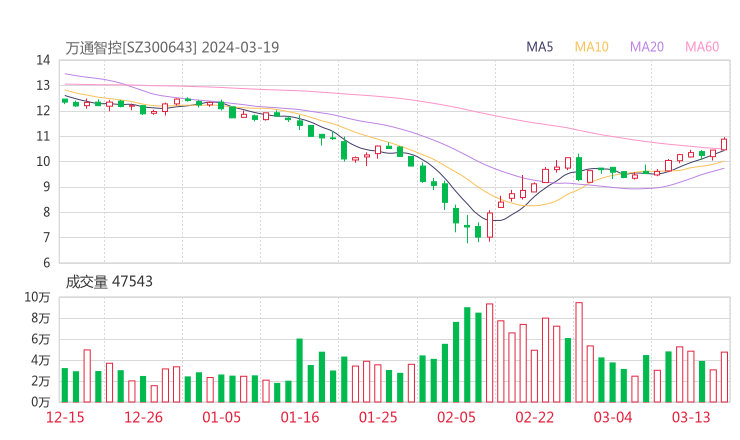Click the 02-22 date axis label

(534, 417)
